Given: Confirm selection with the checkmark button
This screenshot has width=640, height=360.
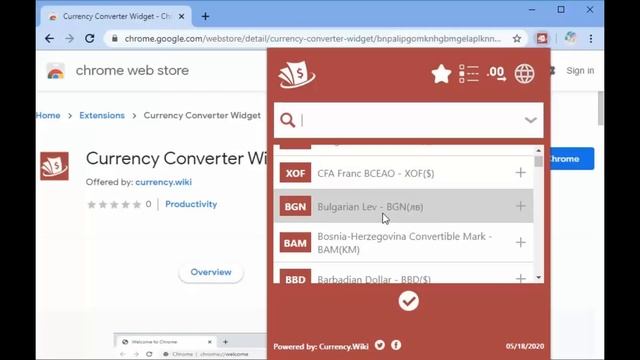Looking at the screenshot, I should (x=409, y=301).
